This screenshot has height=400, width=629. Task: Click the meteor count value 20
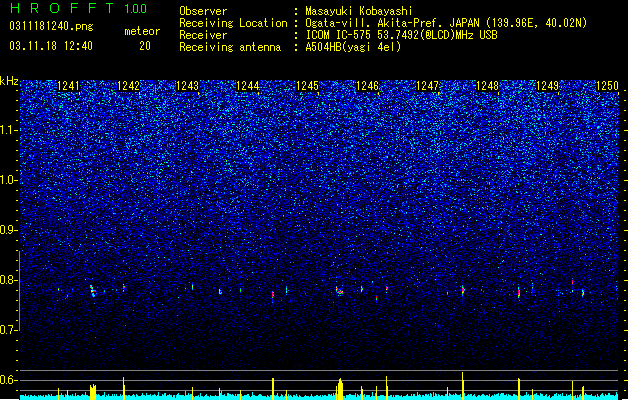pyautogui.click(x=145, y=46)
